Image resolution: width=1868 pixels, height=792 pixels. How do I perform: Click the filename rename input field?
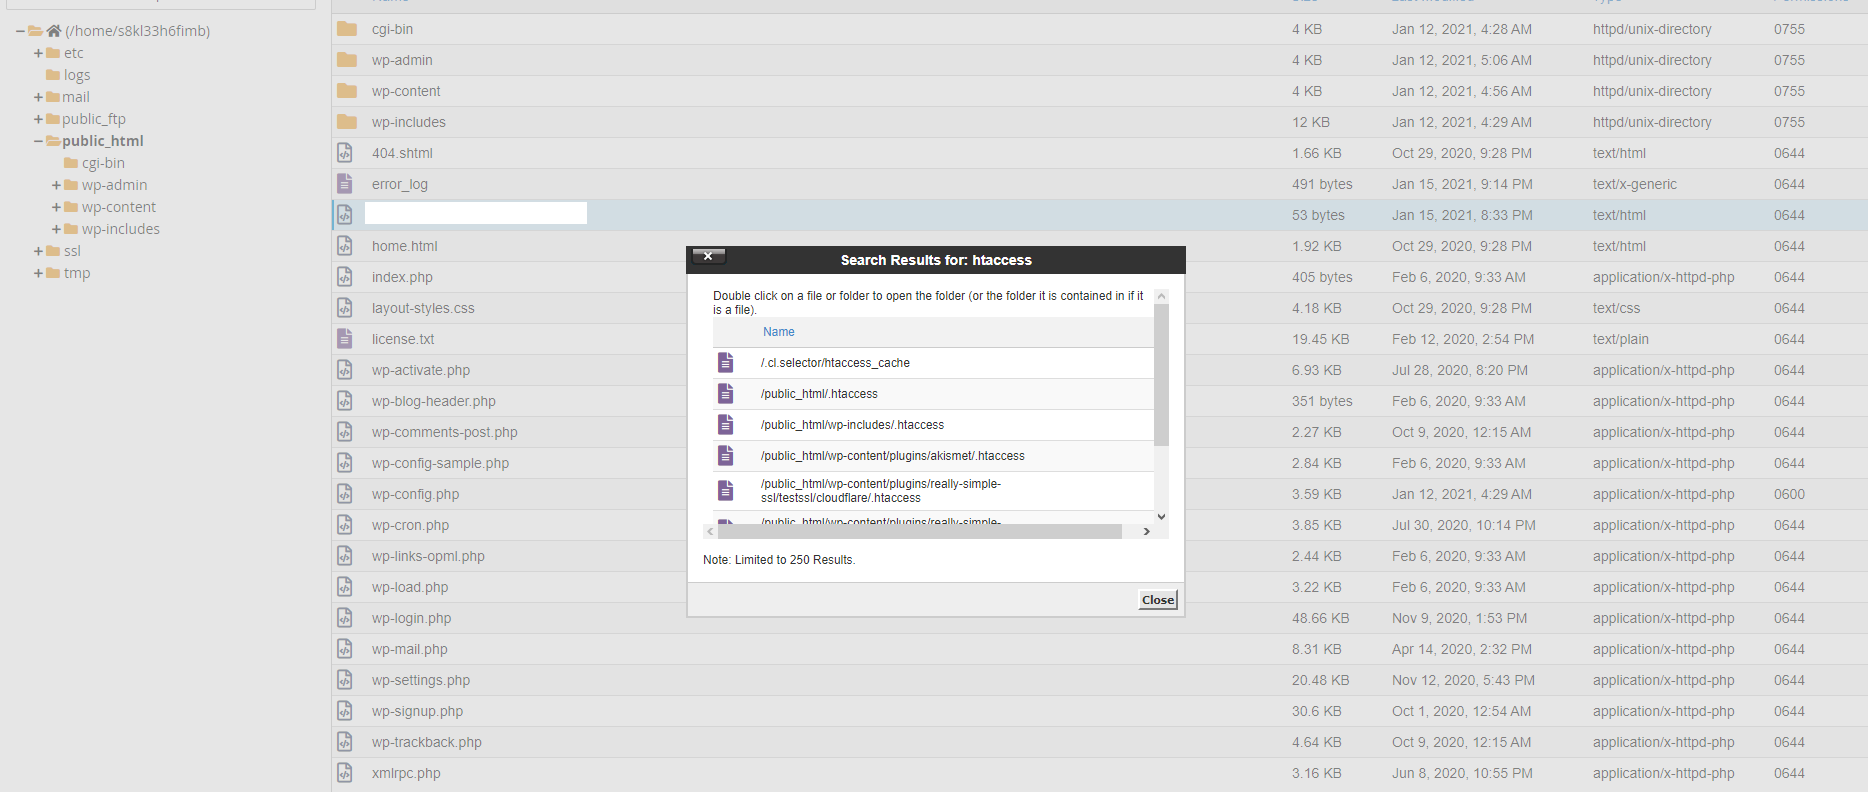(x=476, y=213)
